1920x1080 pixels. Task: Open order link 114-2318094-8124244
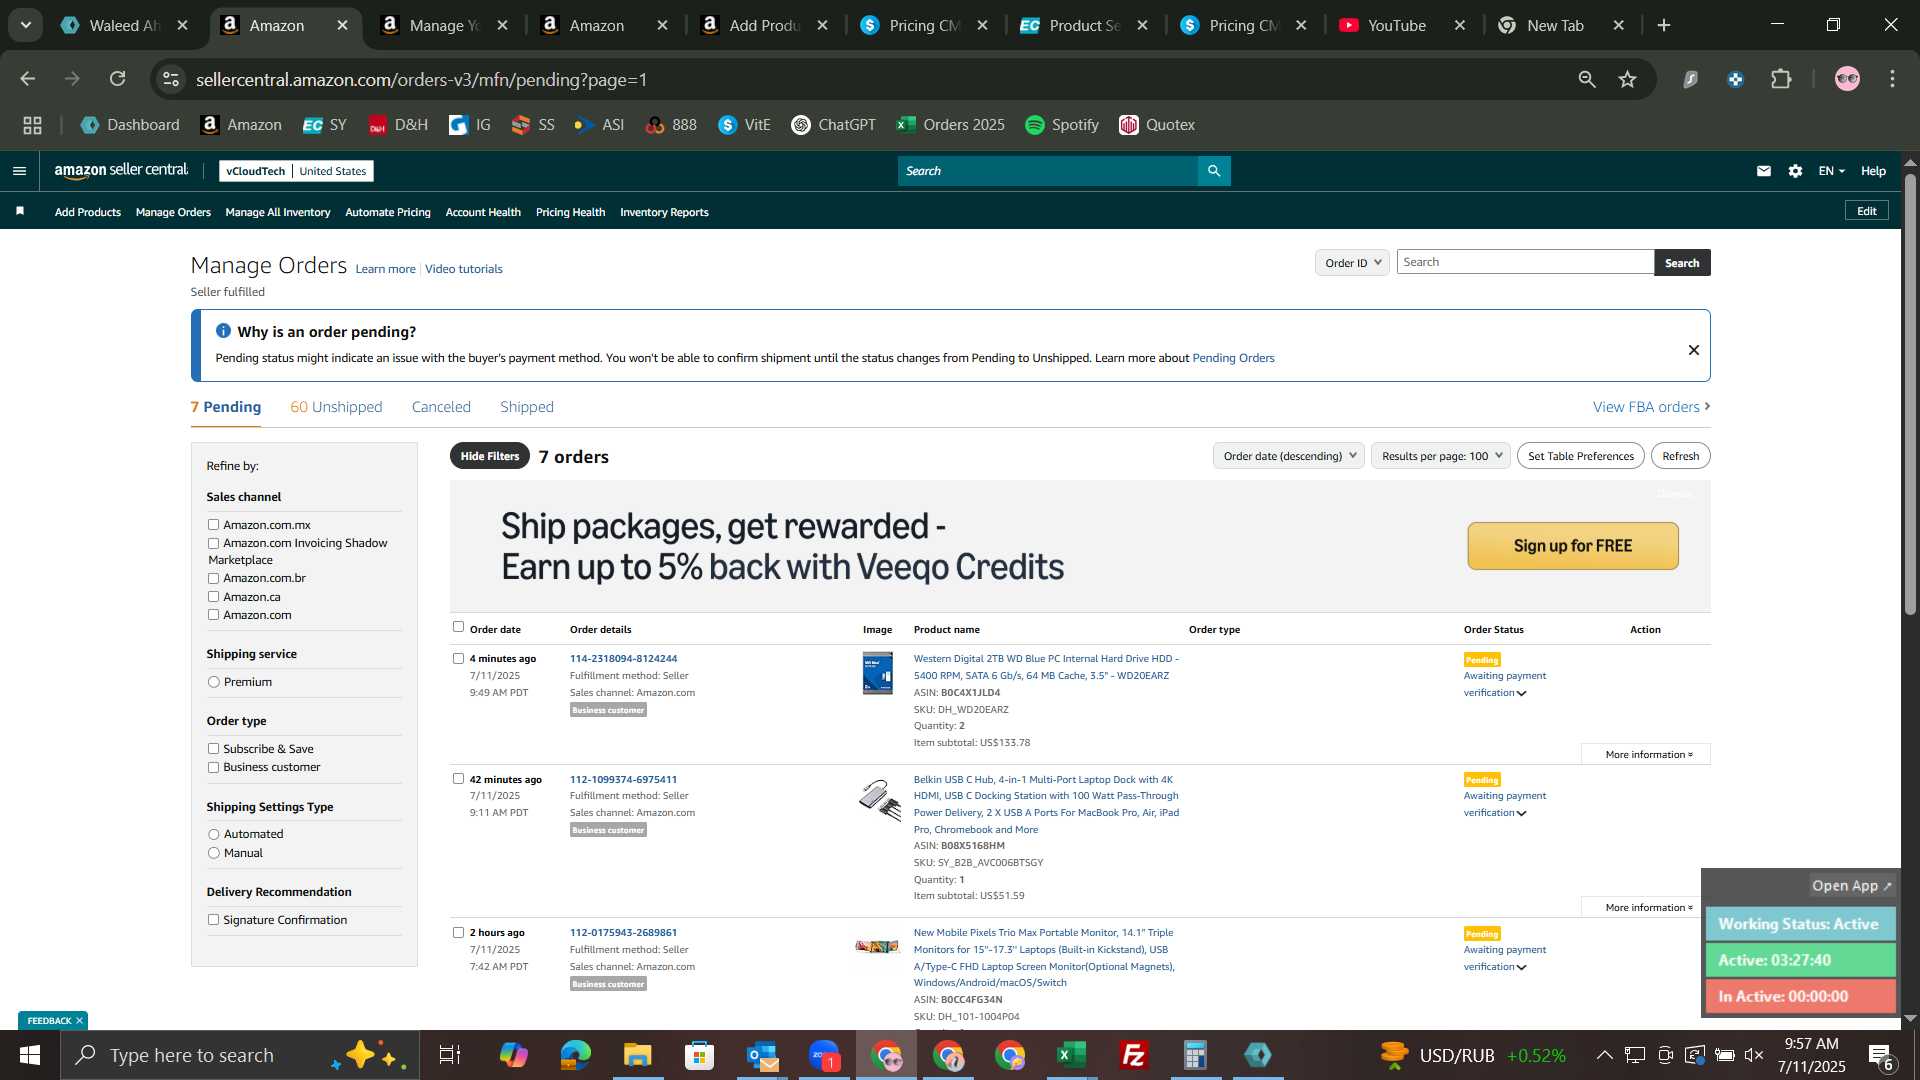[623, 659]
